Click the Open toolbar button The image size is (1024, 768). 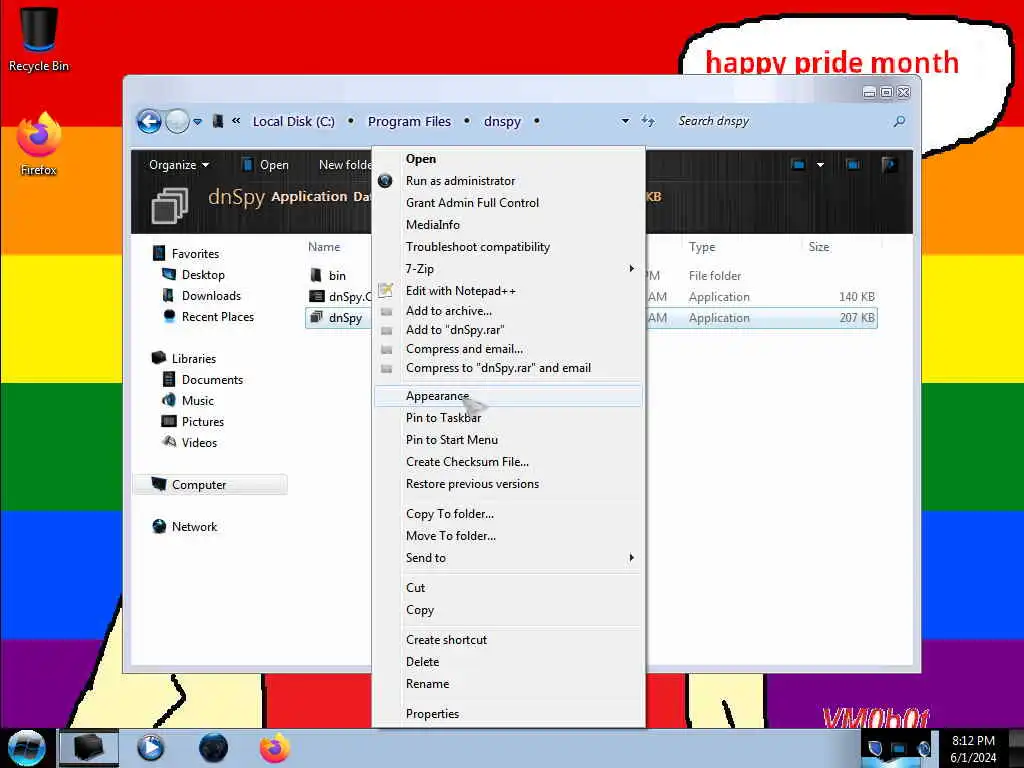tap(265, 165)
